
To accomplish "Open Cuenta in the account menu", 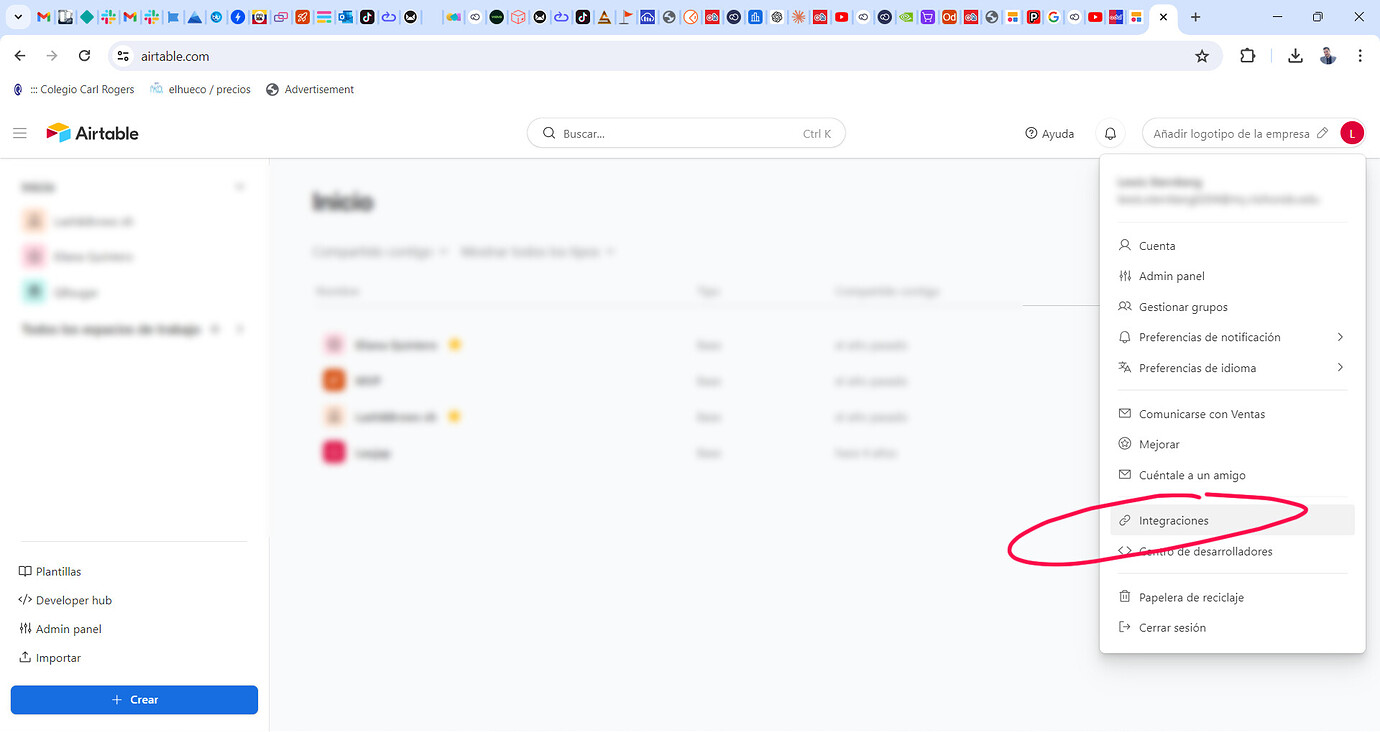I will pyautogui.click(x=1158, y=245).
